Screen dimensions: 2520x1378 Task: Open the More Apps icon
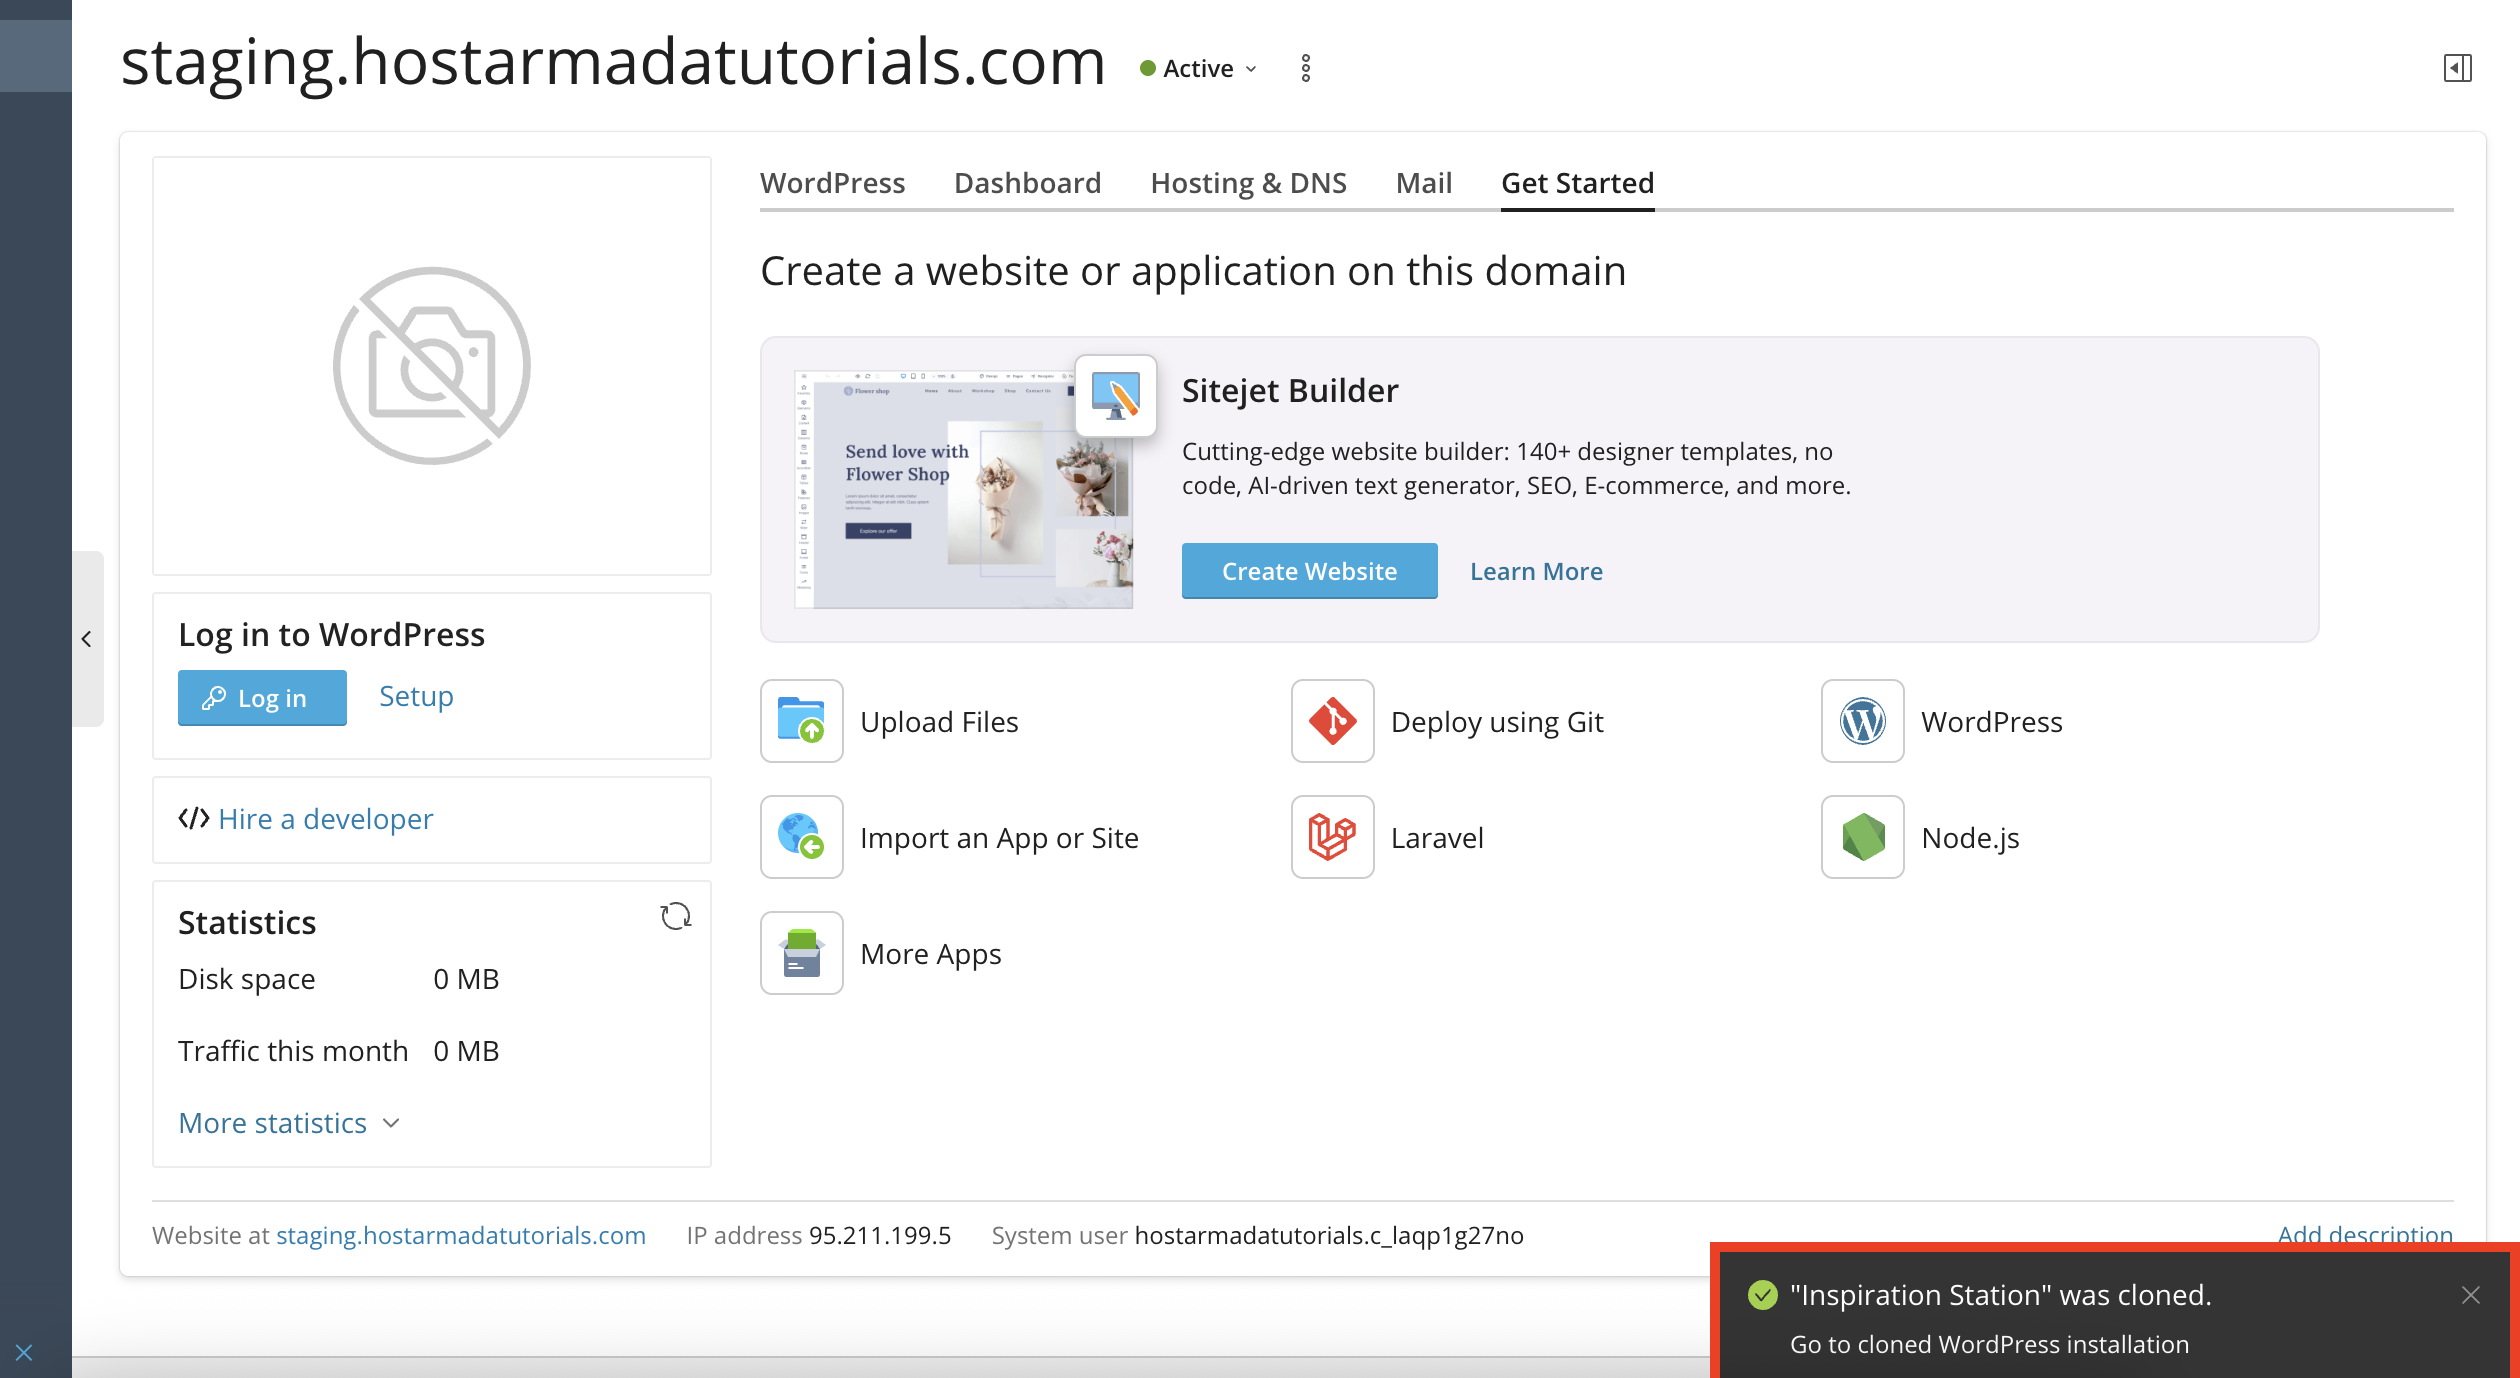click(801, 953)
